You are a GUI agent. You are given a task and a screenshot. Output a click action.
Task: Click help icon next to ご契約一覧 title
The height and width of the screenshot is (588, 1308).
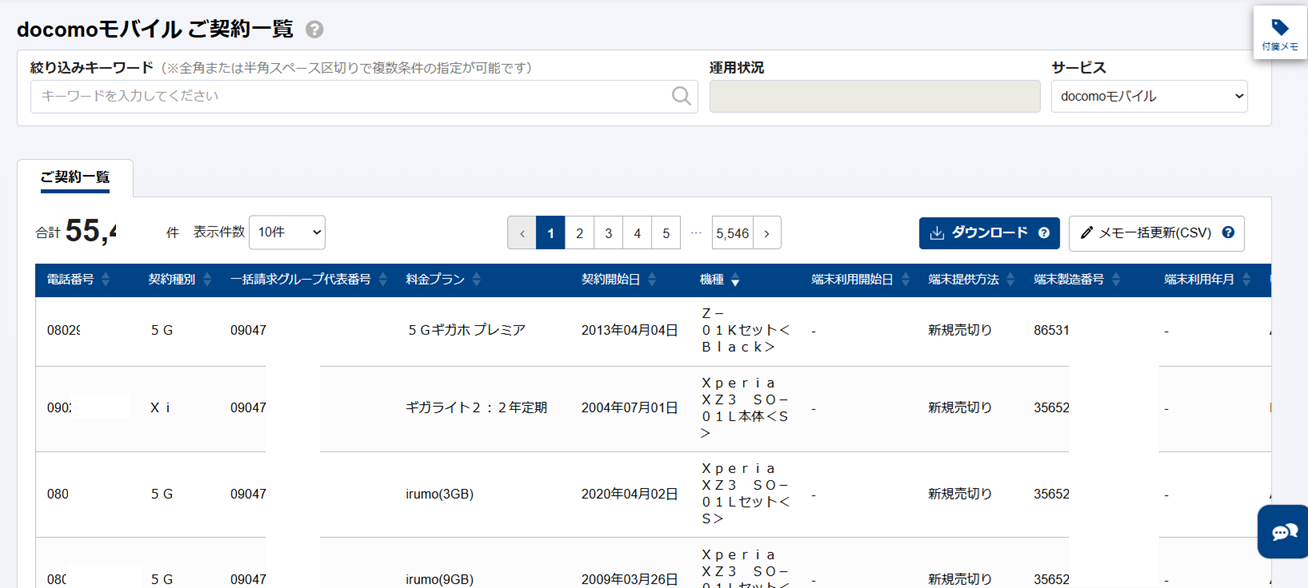315,29
